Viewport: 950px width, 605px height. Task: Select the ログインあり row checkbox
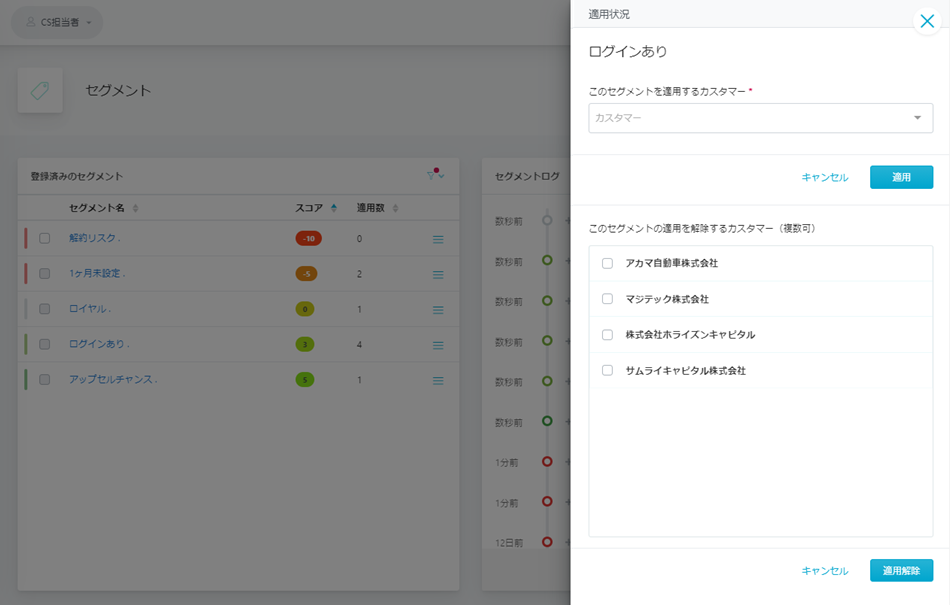[44, 344]
